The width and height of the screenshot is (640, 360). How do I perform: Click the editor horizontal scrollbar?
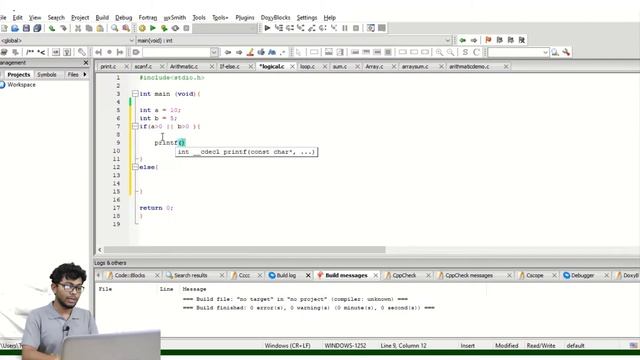(x=244, y=249)
